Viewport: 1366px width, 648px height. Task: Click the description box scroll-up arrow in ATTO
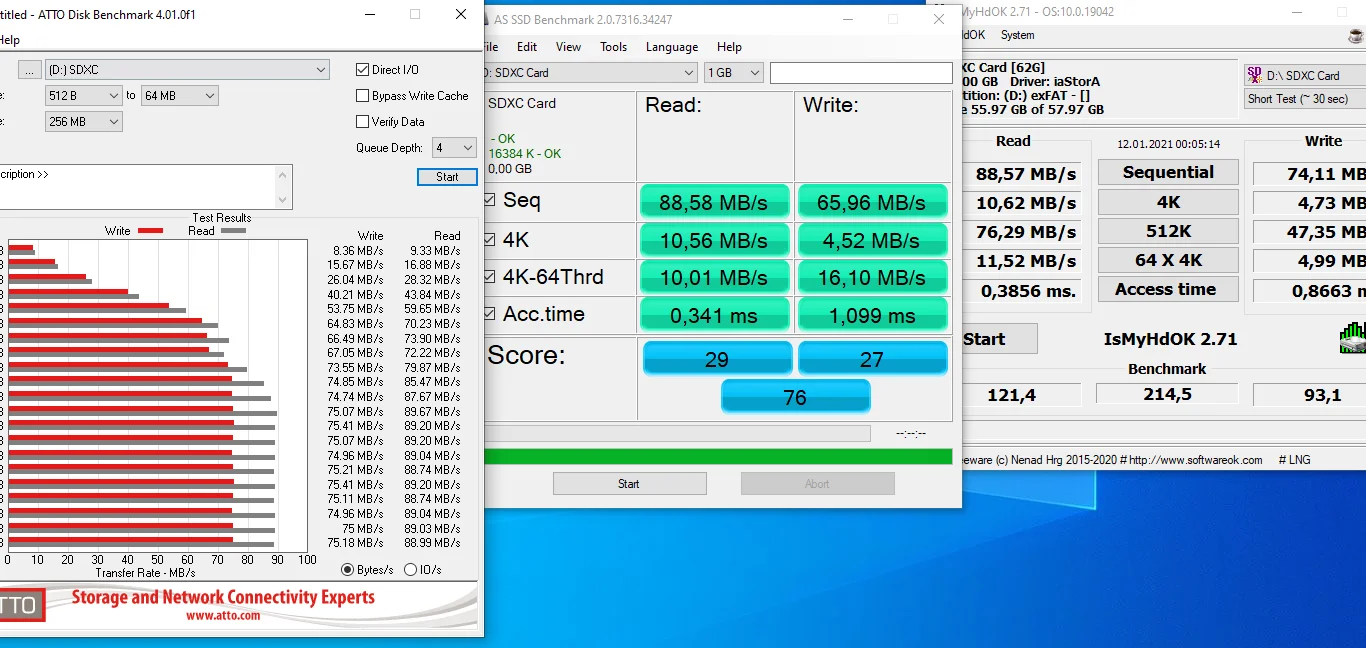tap(283, 174)
